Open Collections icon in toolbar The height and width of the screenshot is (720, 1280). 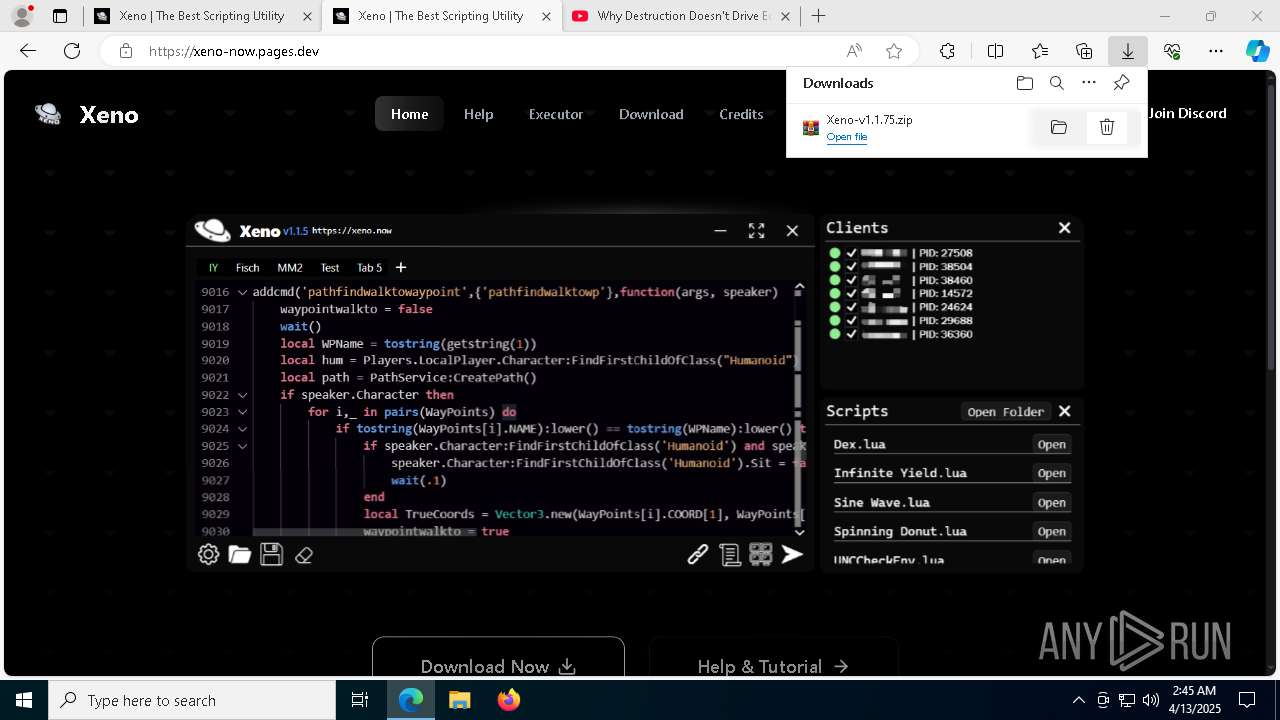(1084, 51)
